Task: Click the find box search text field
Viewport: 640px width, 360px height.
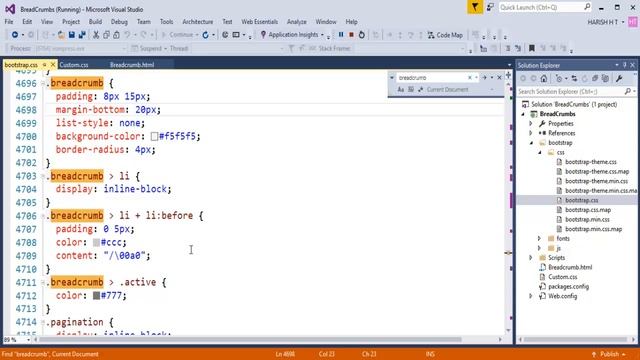Action: (x=432, y=78)
